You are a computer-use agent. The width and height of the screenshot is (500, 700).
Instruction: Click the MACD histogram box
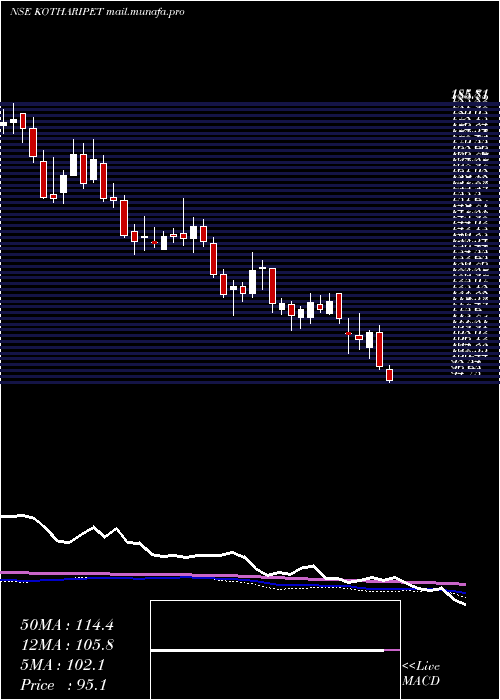coord(275,650)
